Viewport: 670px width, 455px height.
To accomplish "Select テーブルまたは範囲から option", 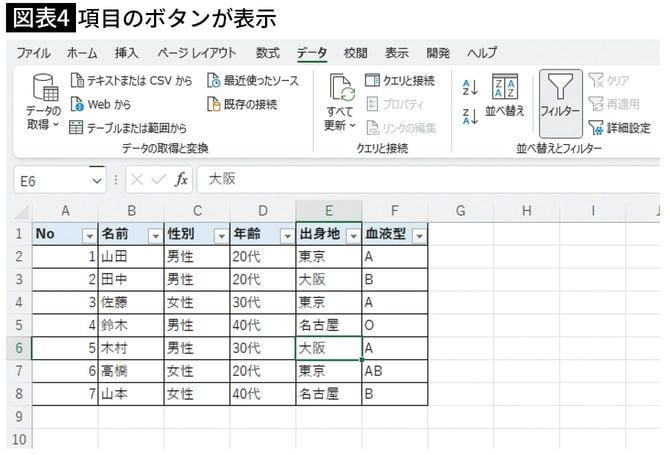I will 128,127.
